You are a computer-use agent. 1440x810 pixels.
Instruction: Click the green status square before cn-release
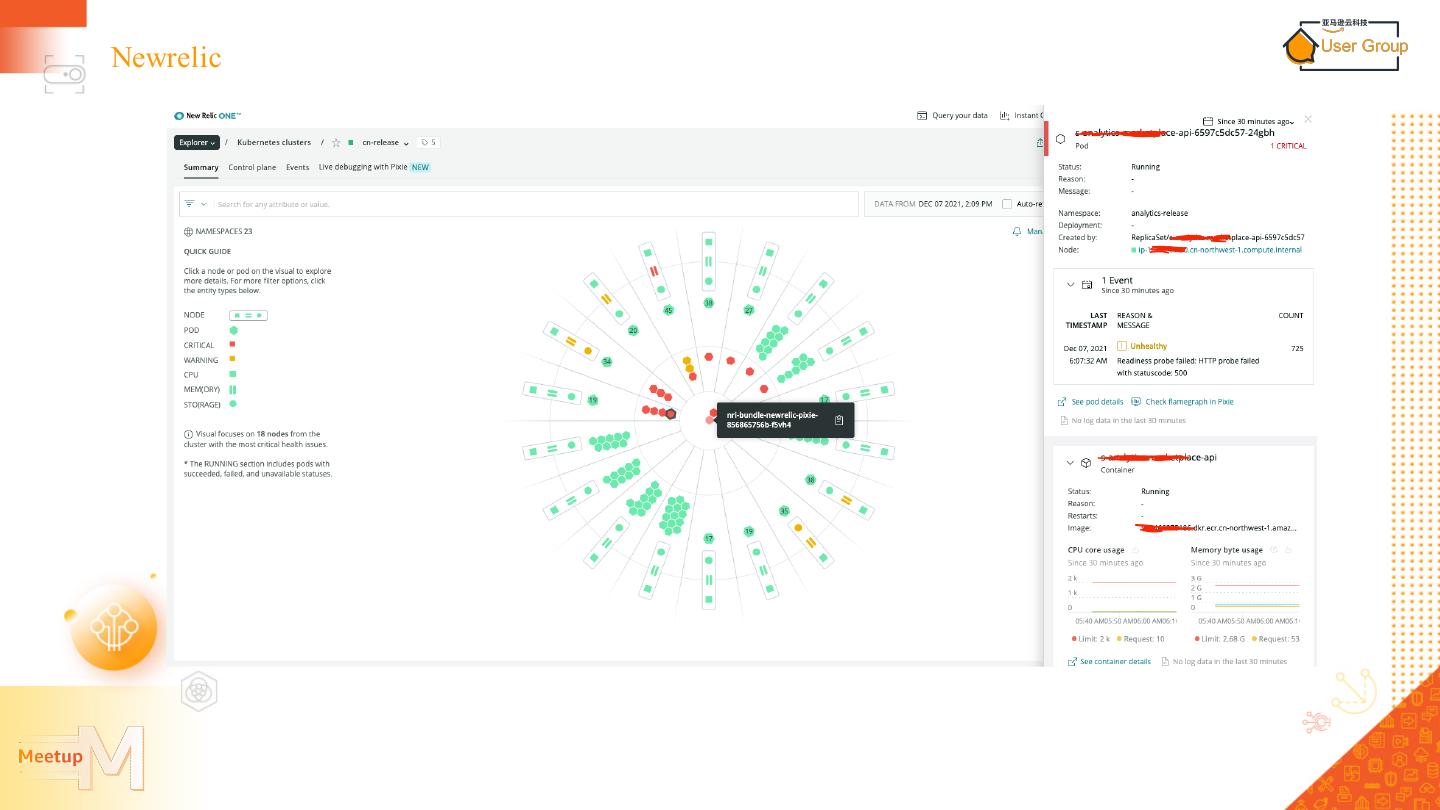tap(351, 143)
